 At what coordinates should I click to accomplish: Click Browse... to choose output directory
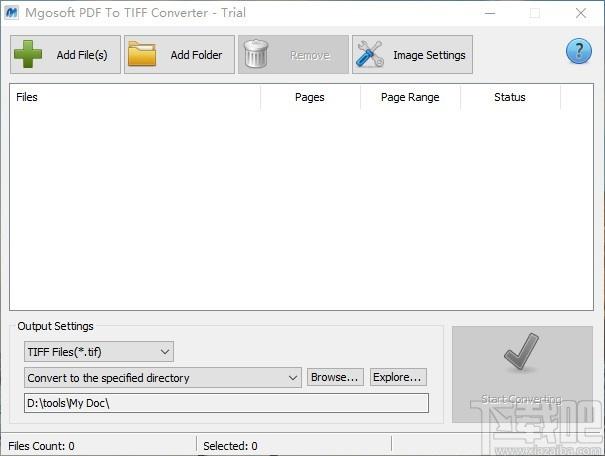335,377
